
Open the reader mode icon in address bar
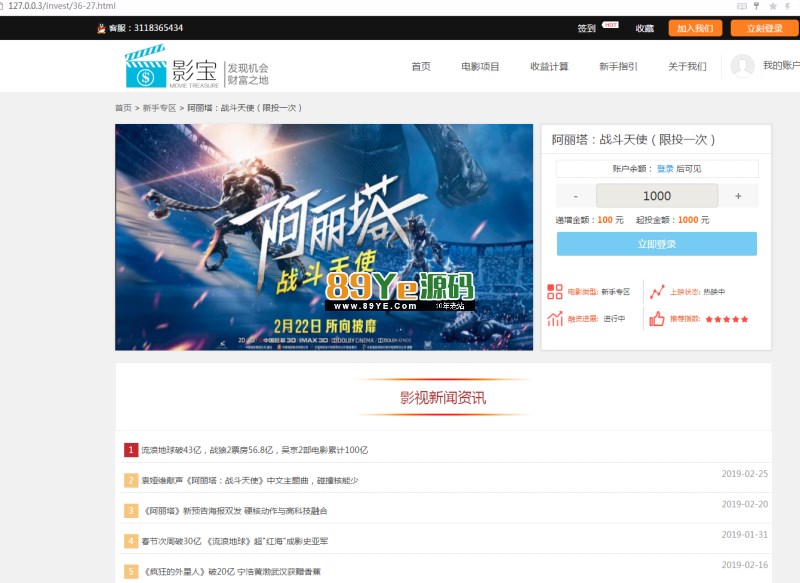(x=742, y=6)
